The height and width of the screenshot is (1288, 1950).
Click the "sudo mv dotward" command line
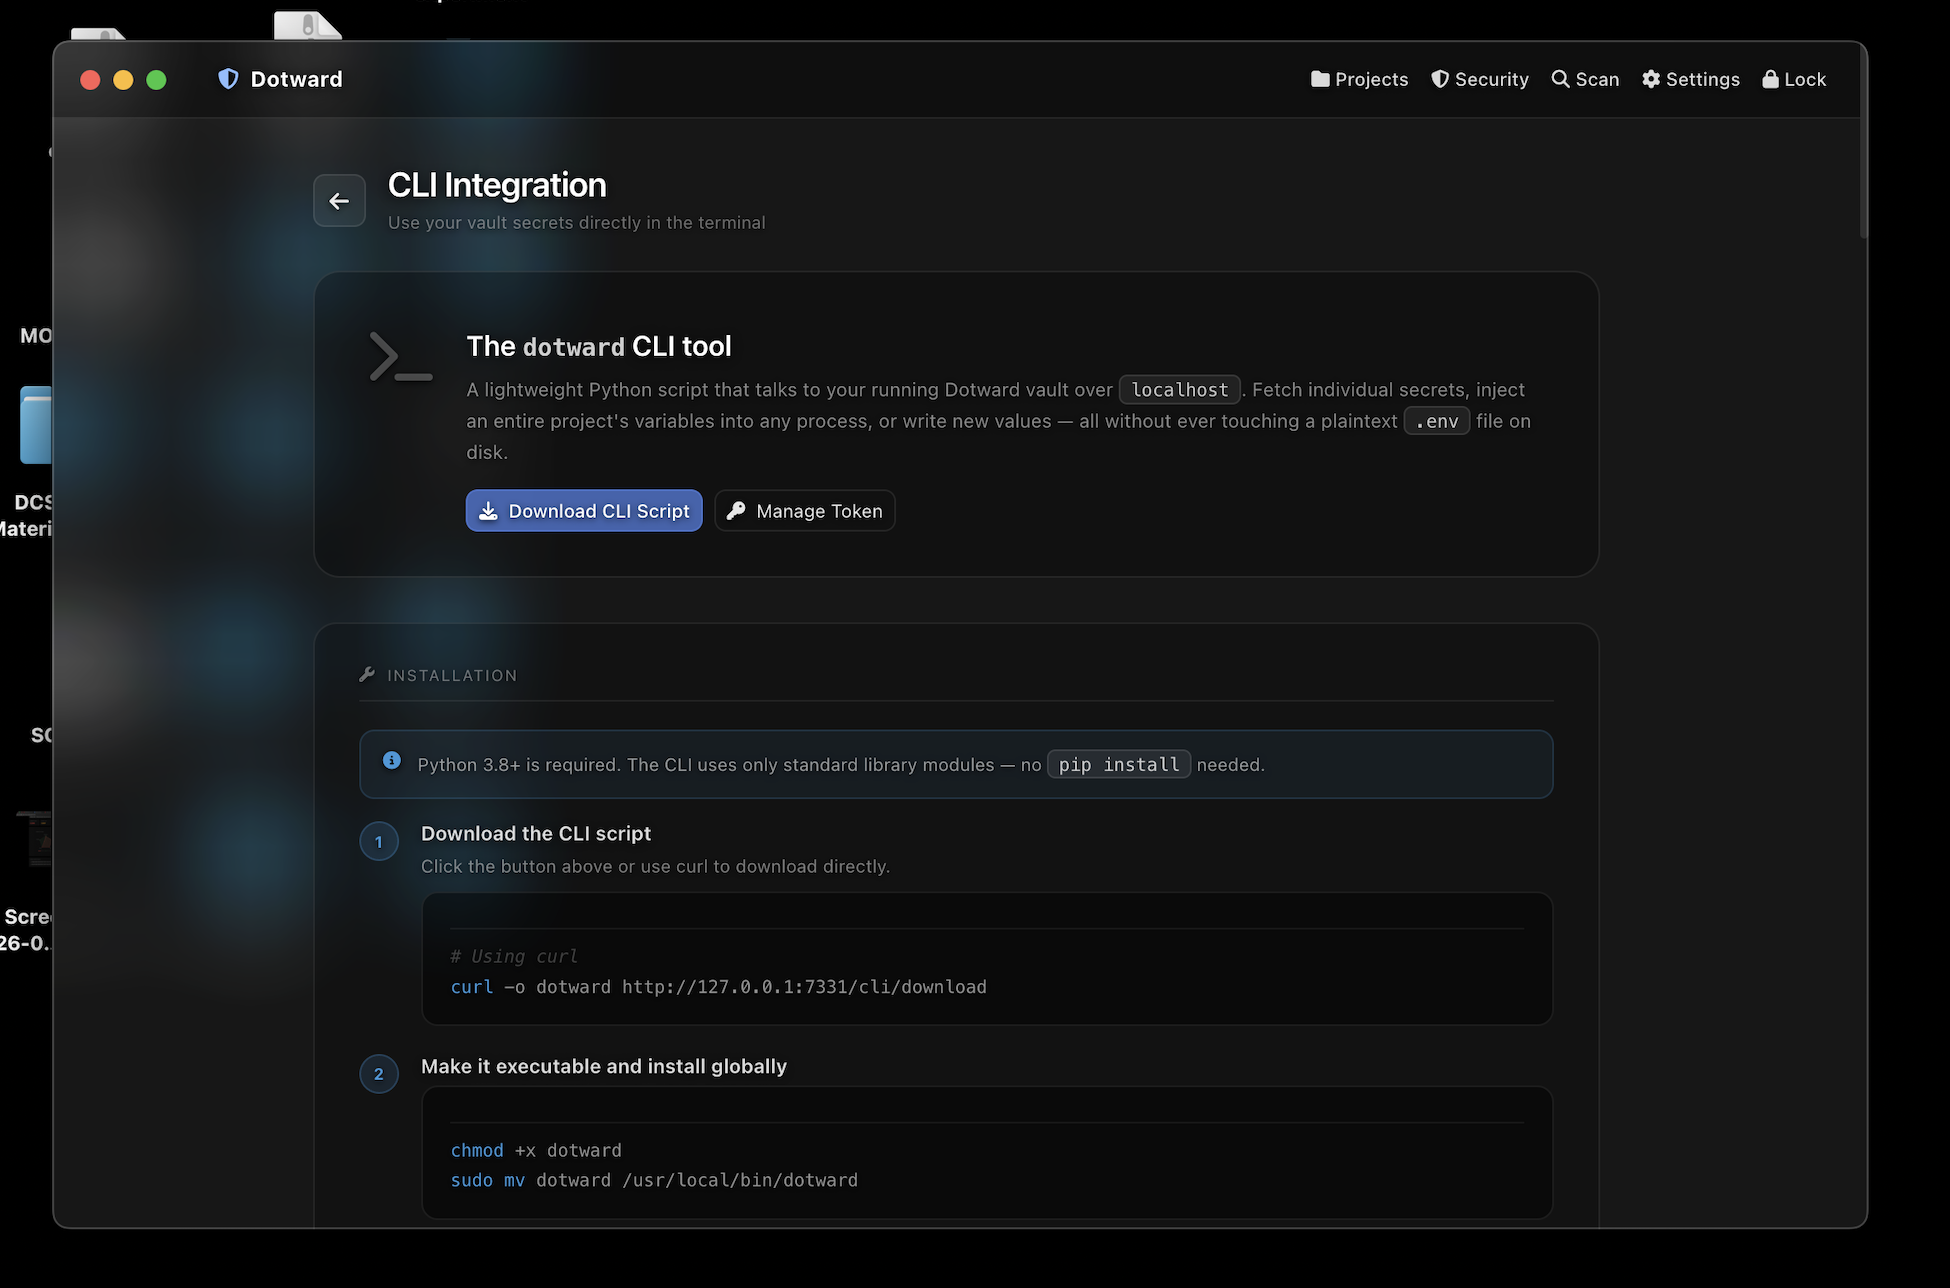654,1181
